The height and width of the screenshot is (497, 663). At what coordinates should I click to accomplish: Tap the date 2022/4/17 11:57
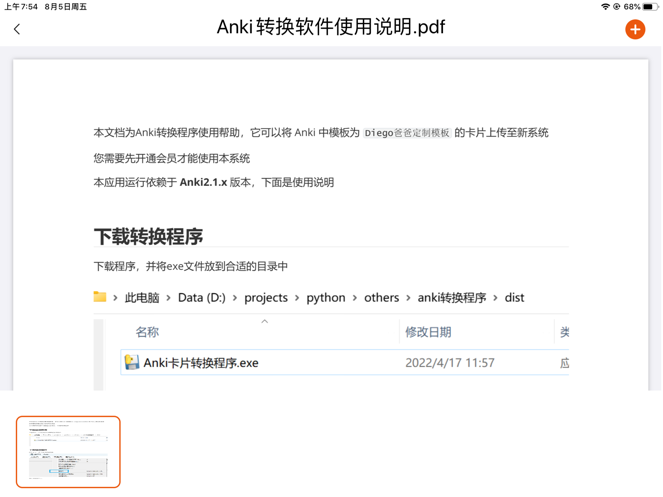coord(449,363)
